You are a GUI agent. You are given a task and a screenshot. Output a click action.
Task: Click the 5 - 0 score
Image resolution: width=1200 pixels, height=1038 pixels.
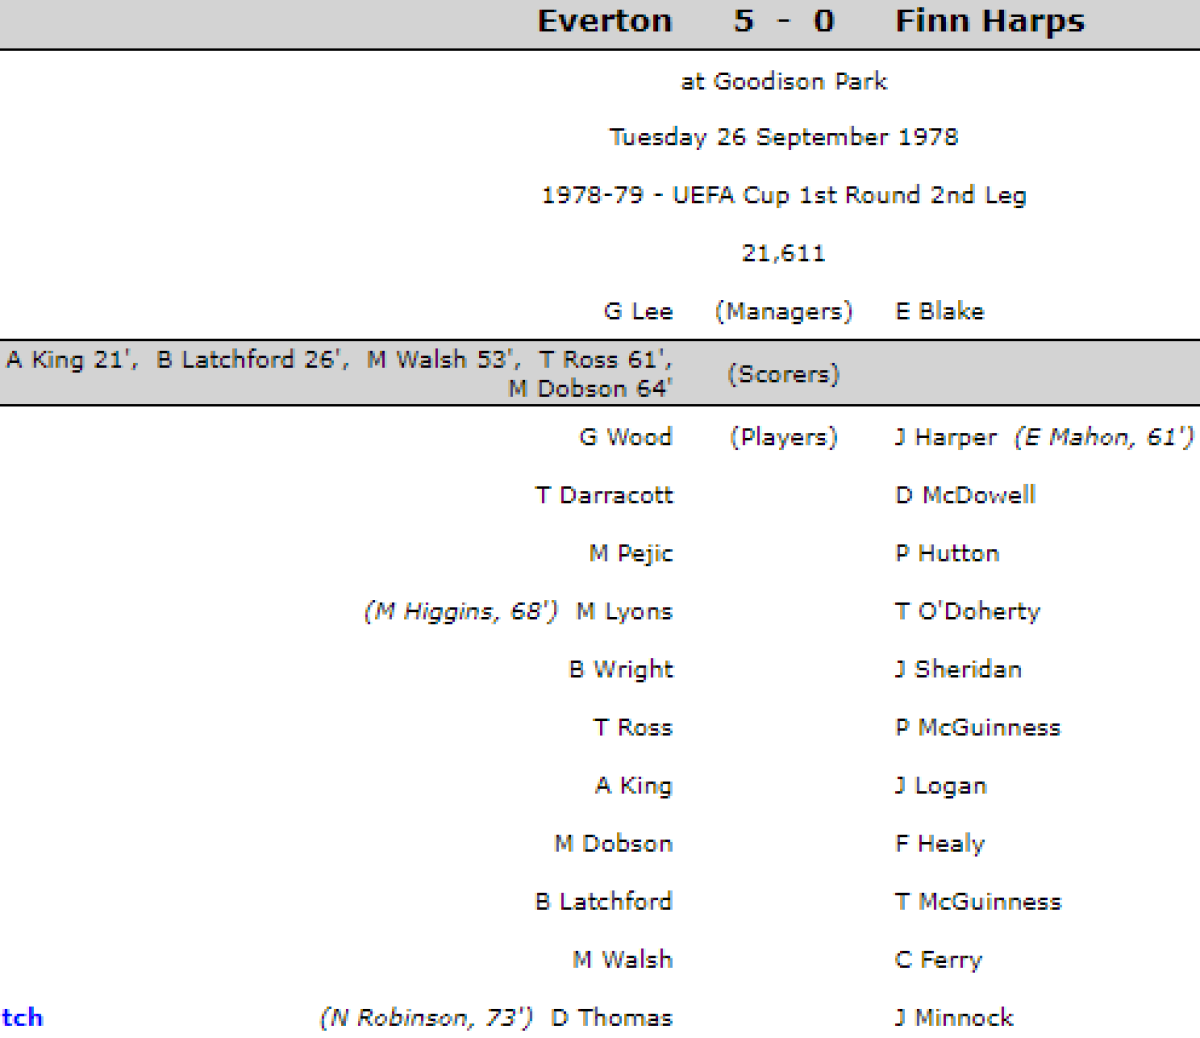[x=783, y=22]
